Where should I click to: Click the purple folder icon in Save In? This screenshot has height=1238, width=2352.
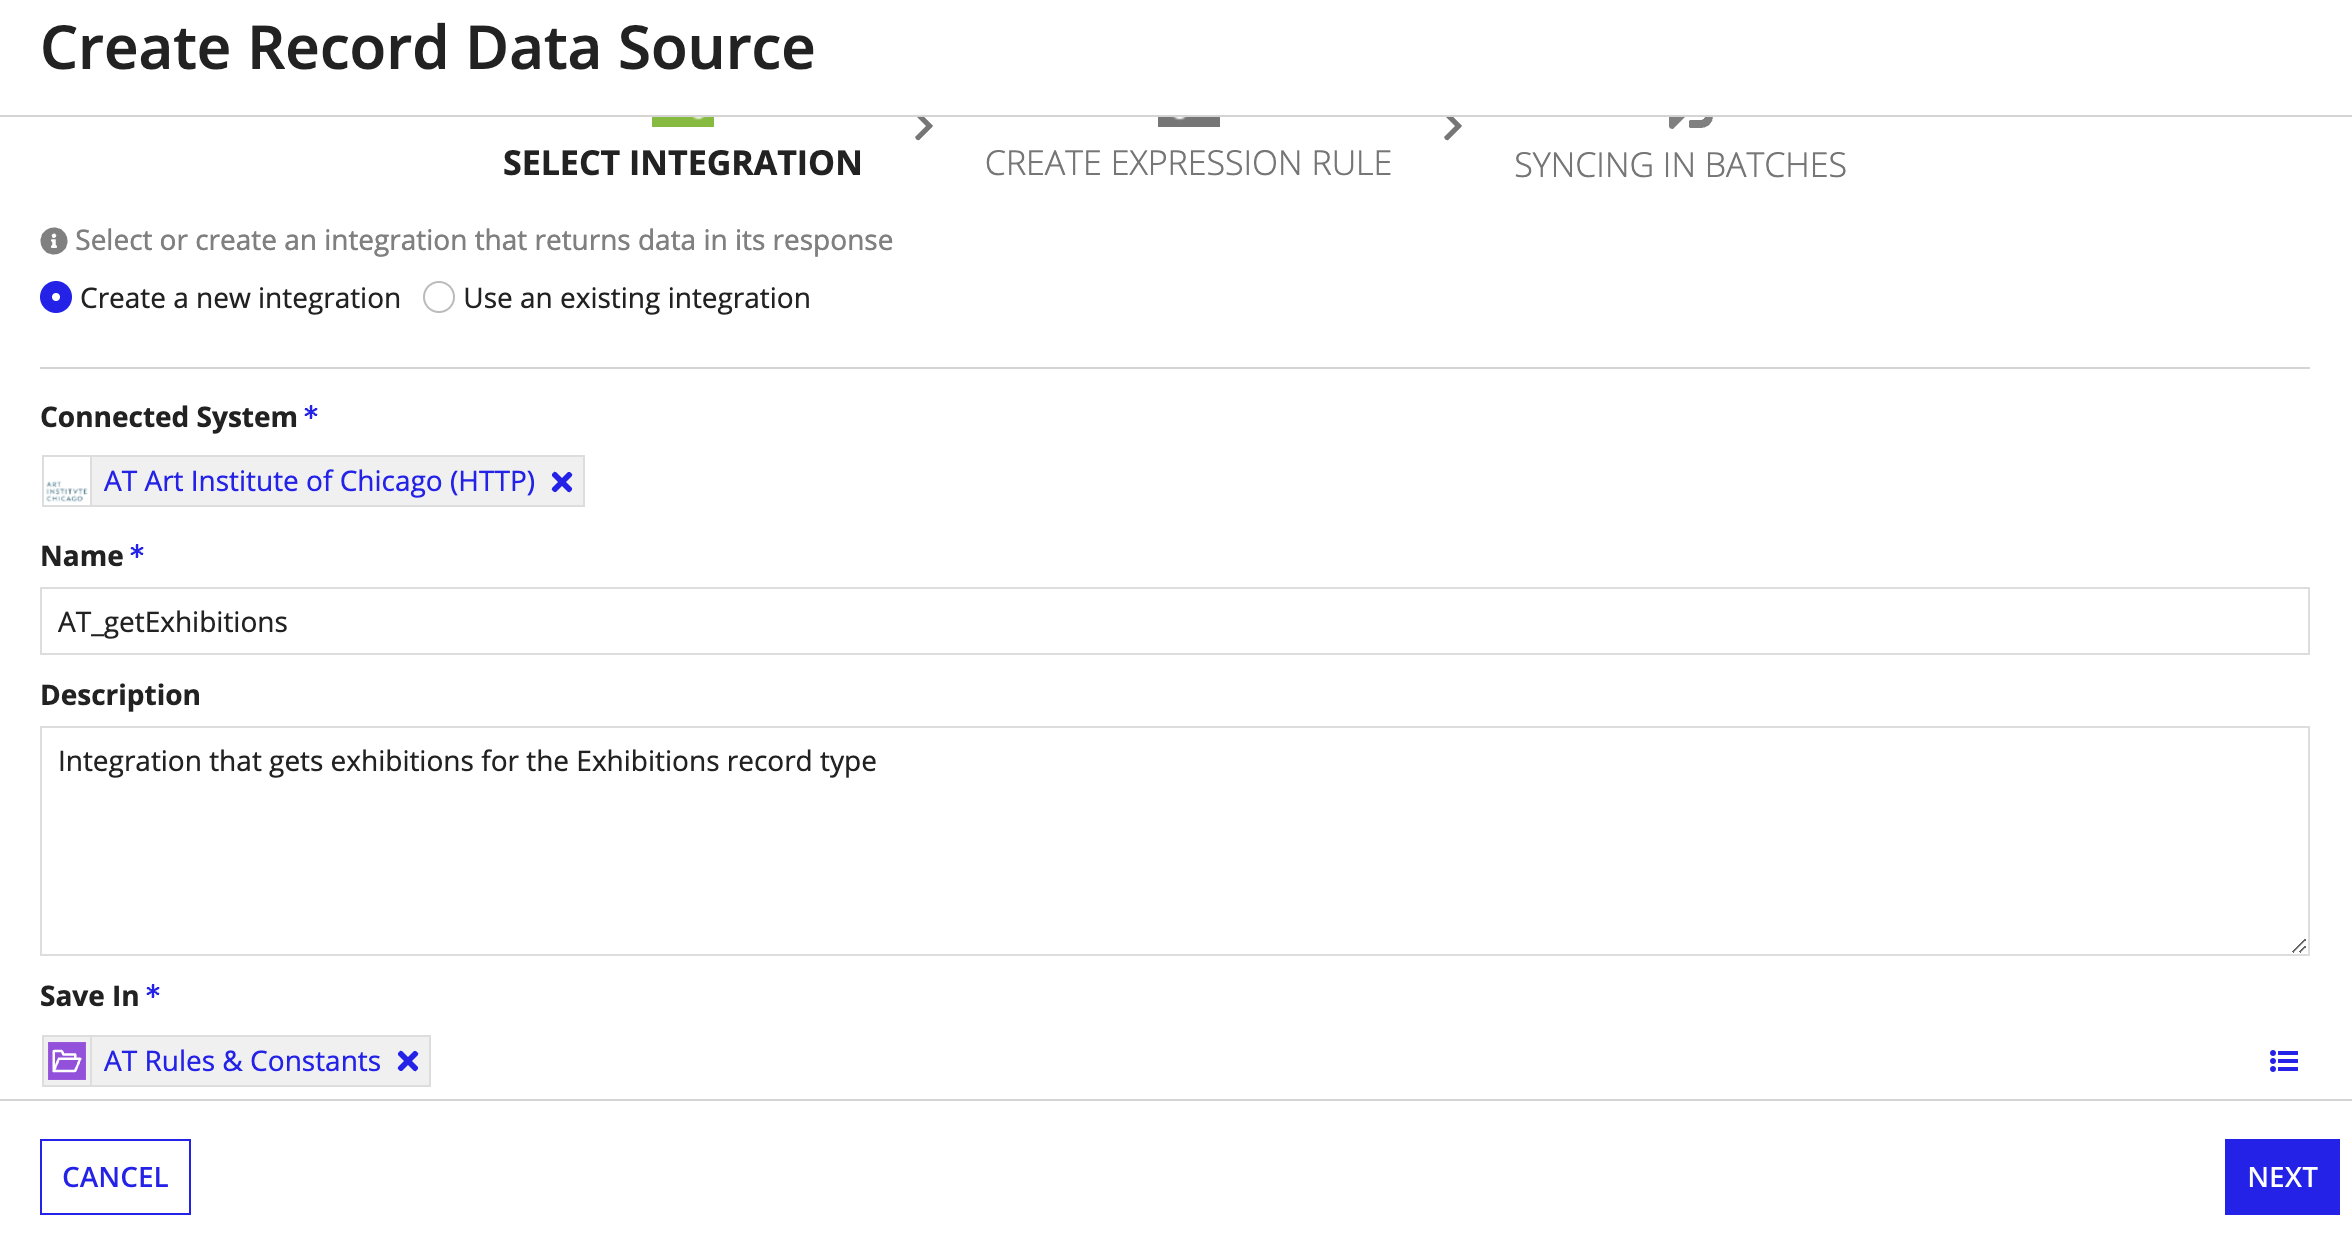point(67,1061)
